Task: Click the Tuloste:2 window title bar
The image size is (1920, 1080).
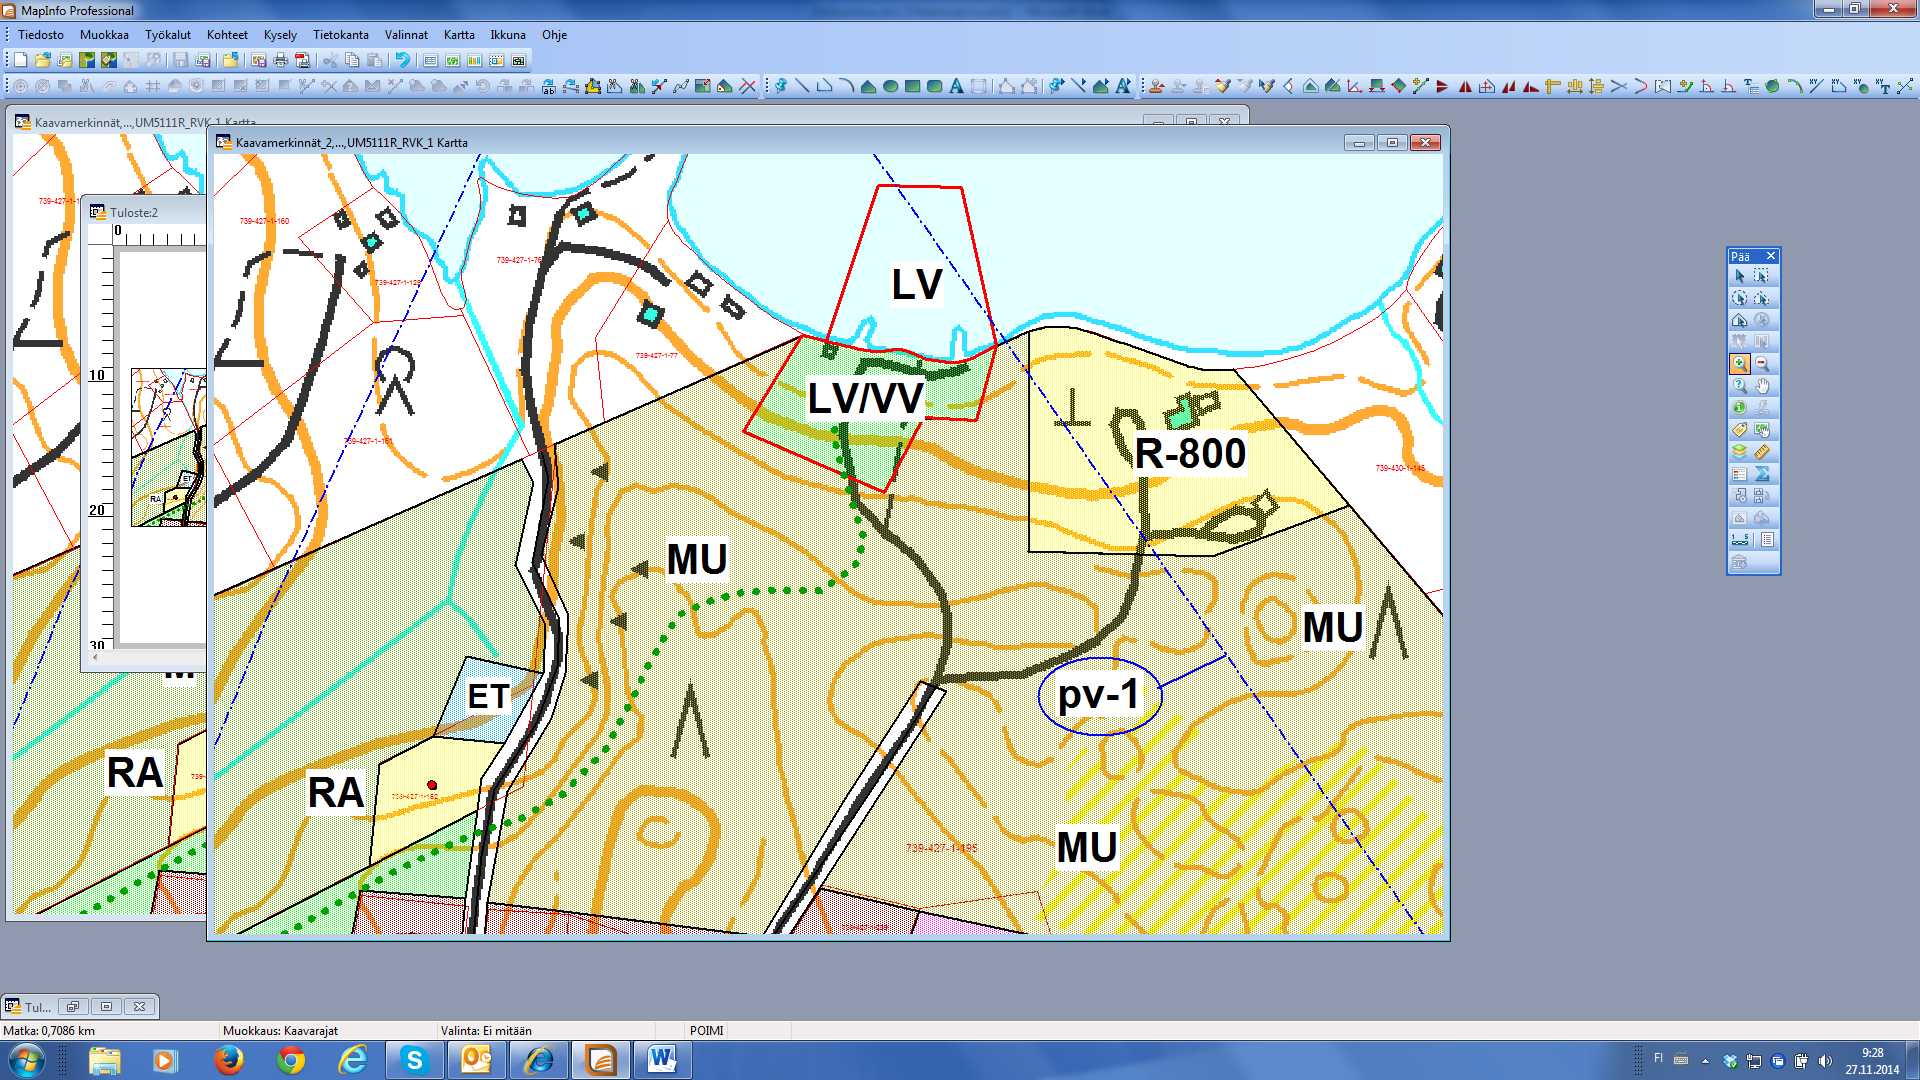Action: point(147,212)
